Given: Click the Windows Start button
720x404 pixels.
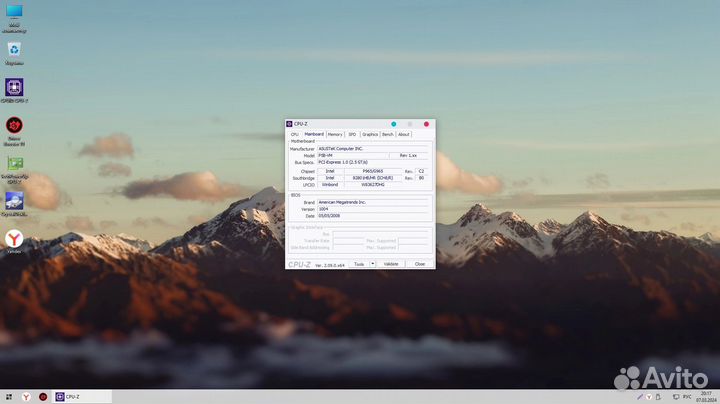Looking at the screenshot, I should pos(9,397).
